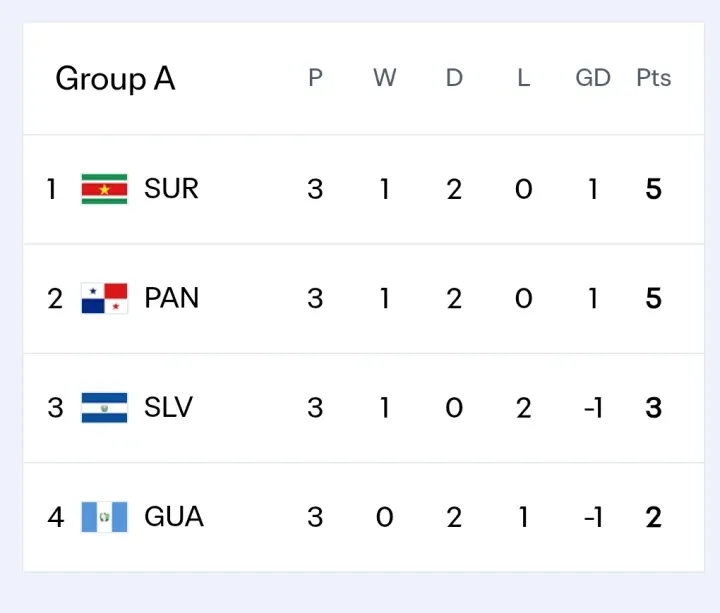The width and height of the screenshot is (720, 613).
Task: Click Suriname's points value of 5
Action: pos(653,189)
